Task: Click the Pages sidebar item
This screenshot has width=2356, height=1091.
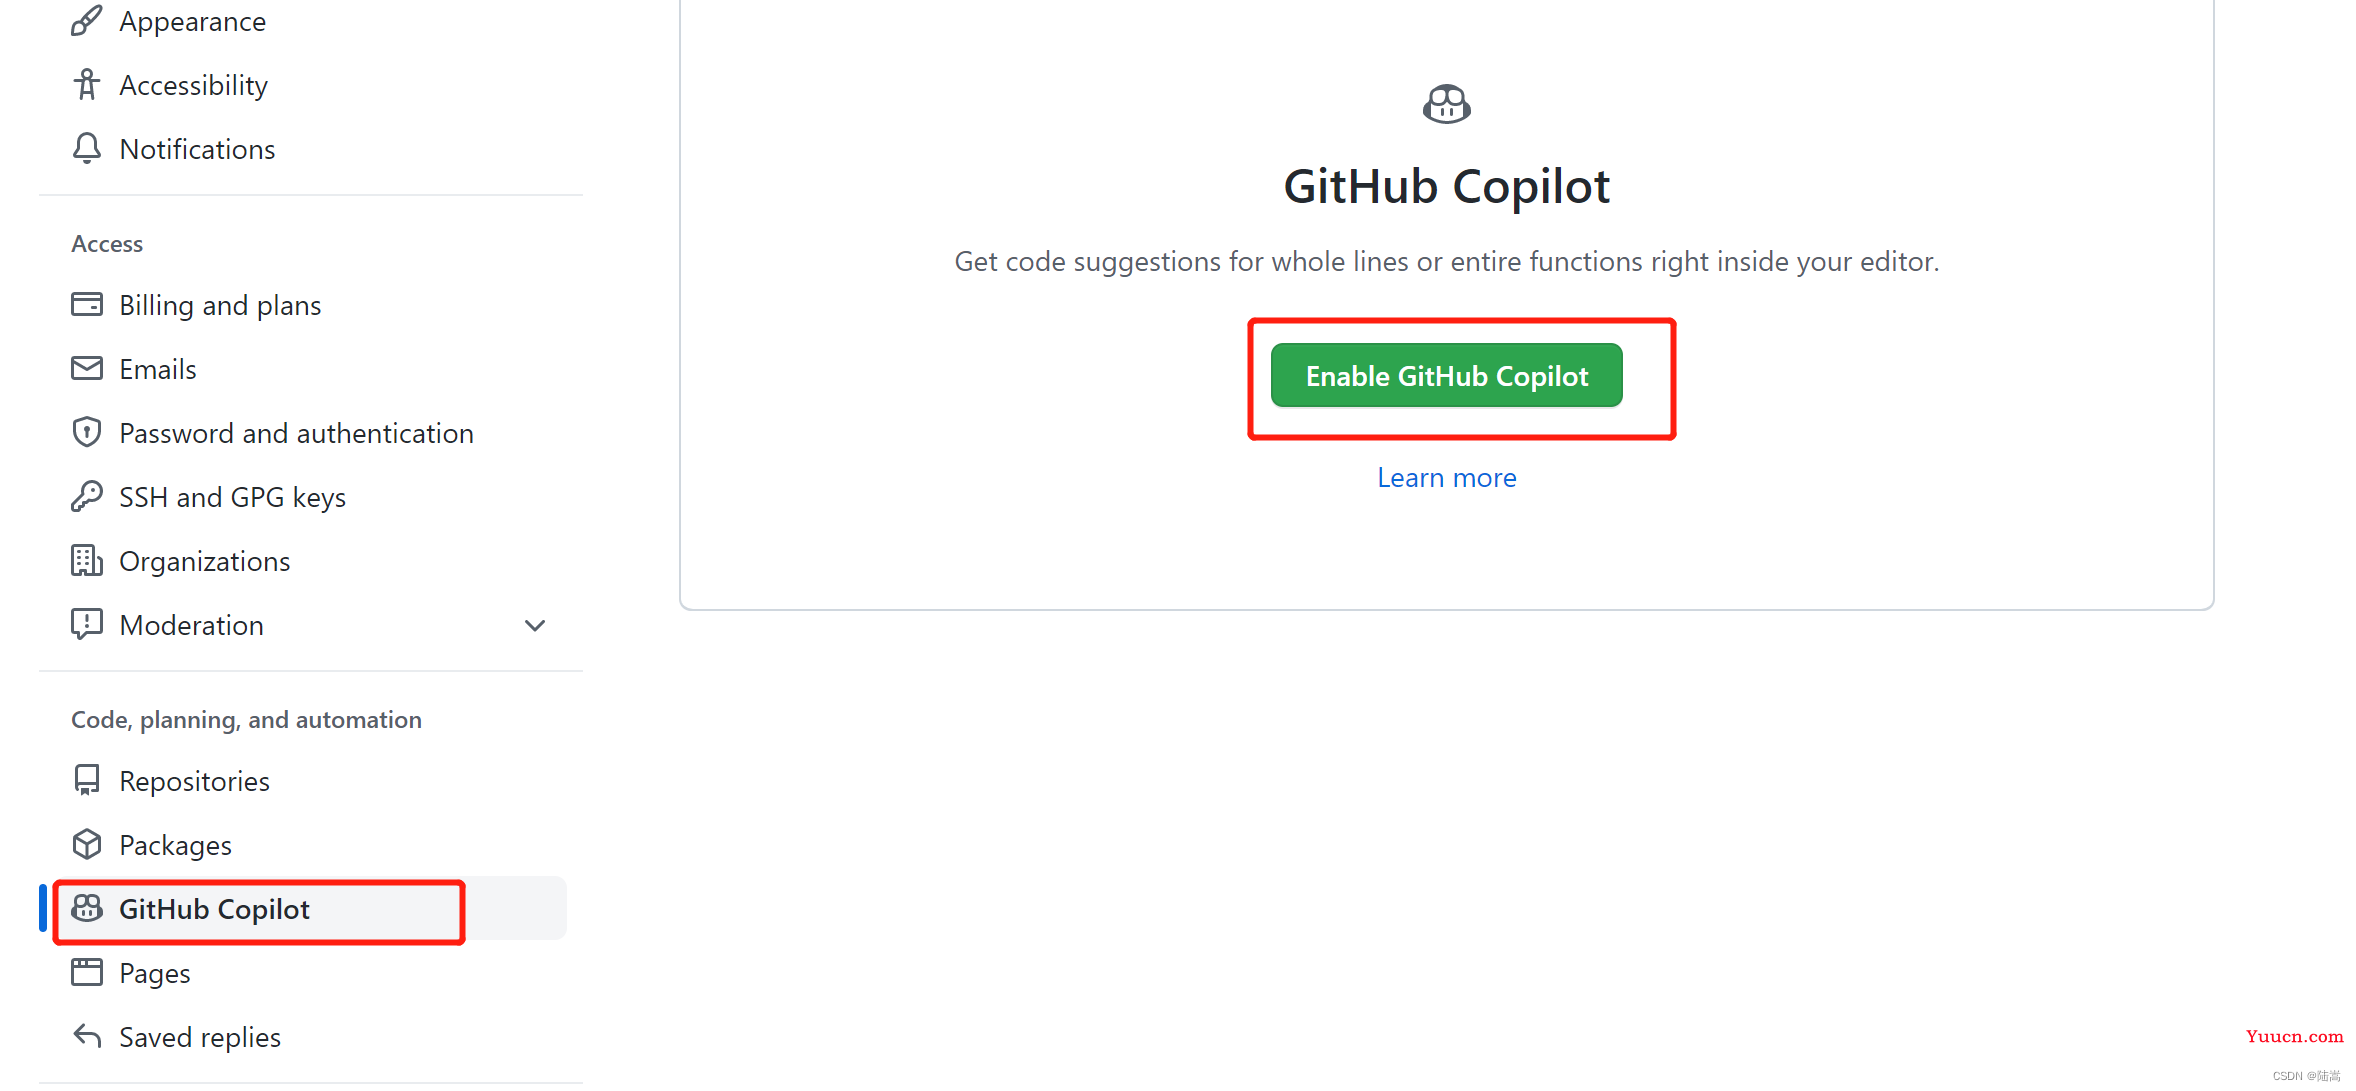Action: 155,971
